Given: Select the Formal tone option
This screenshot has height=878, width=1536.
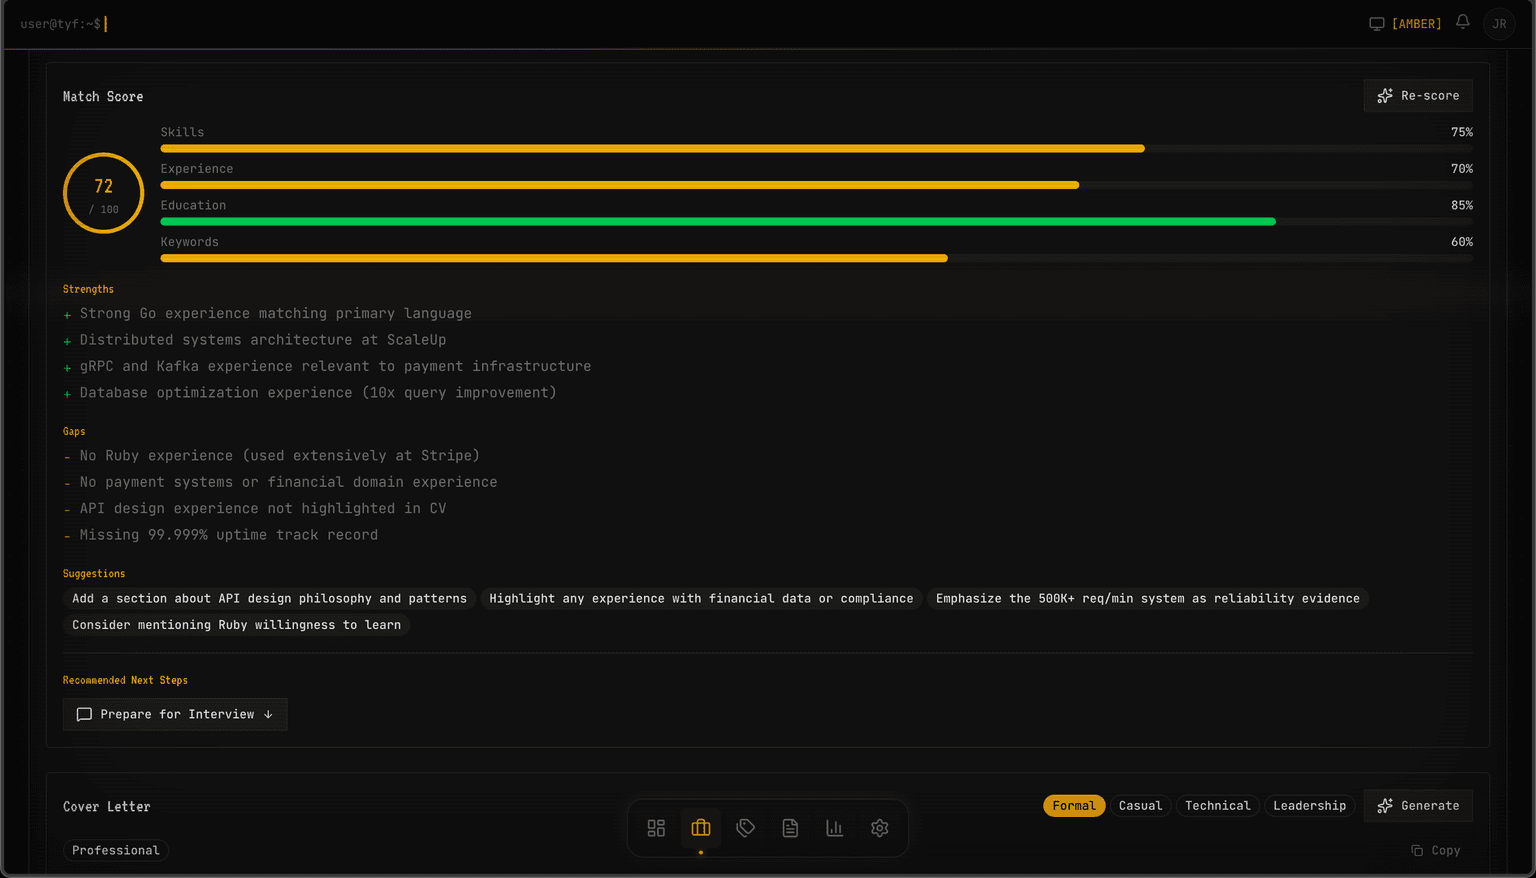Looking at the screenshot, I should 1073,806.
